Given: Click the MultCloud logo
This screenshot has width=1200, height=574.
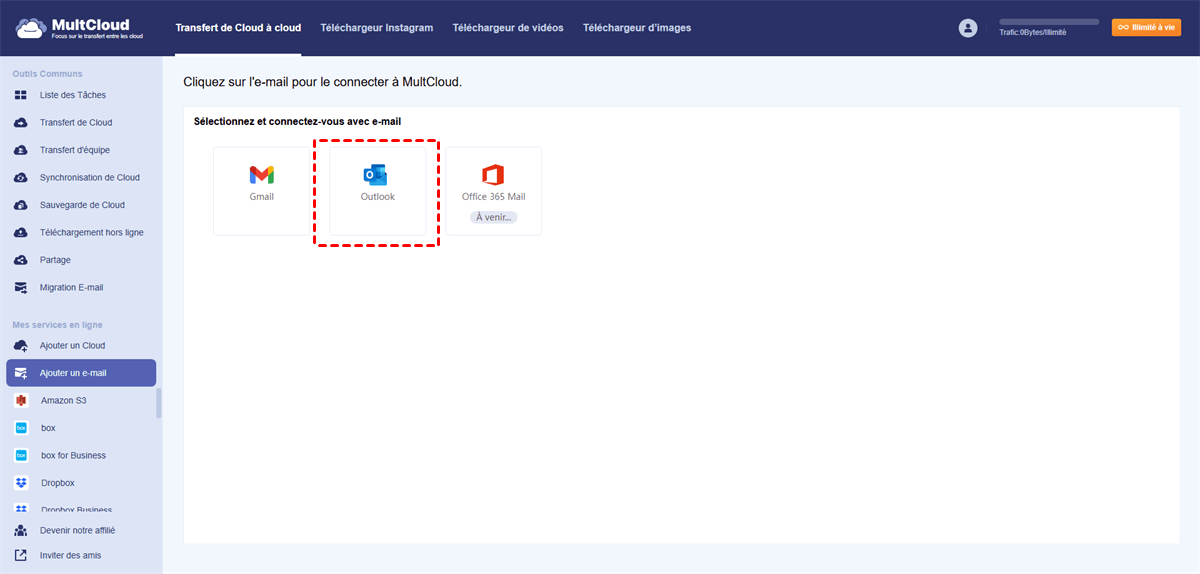Looking at the screenshot, I should click(79, 28).
